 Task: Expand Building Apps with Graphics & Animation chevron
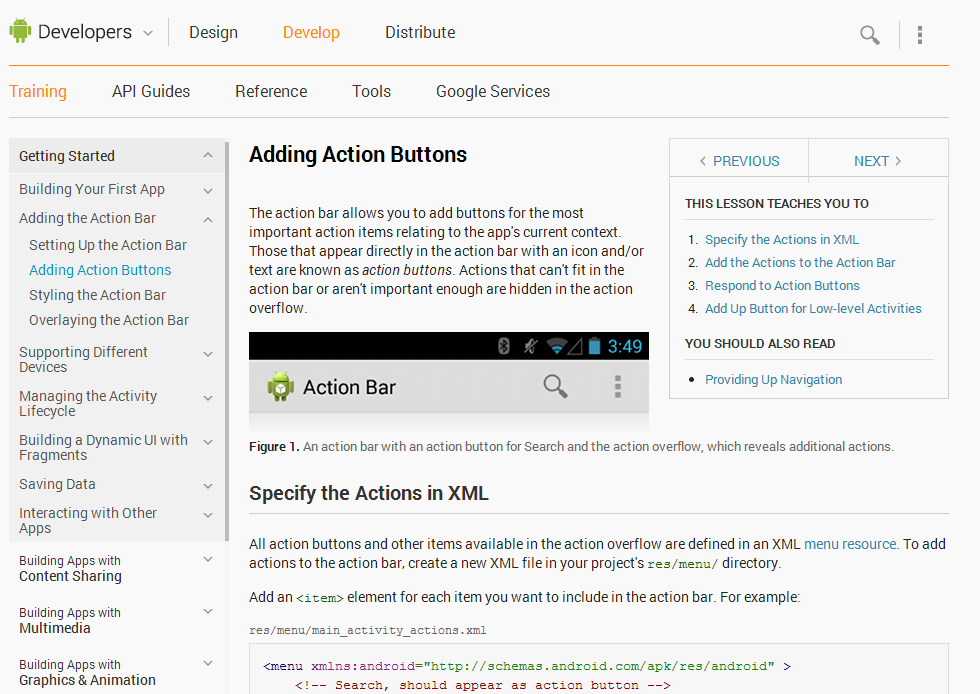click(208, 663)
